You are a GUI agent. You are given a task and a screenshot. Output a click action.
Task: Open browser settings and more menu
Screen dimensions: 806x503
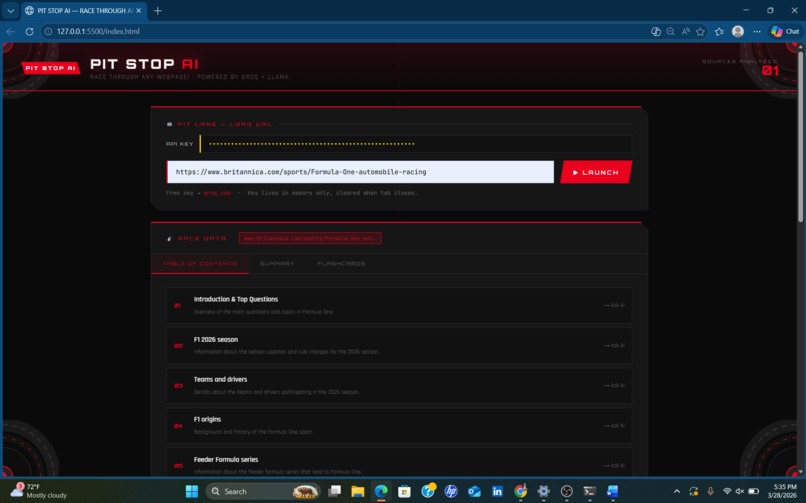[x=757, y=31]
